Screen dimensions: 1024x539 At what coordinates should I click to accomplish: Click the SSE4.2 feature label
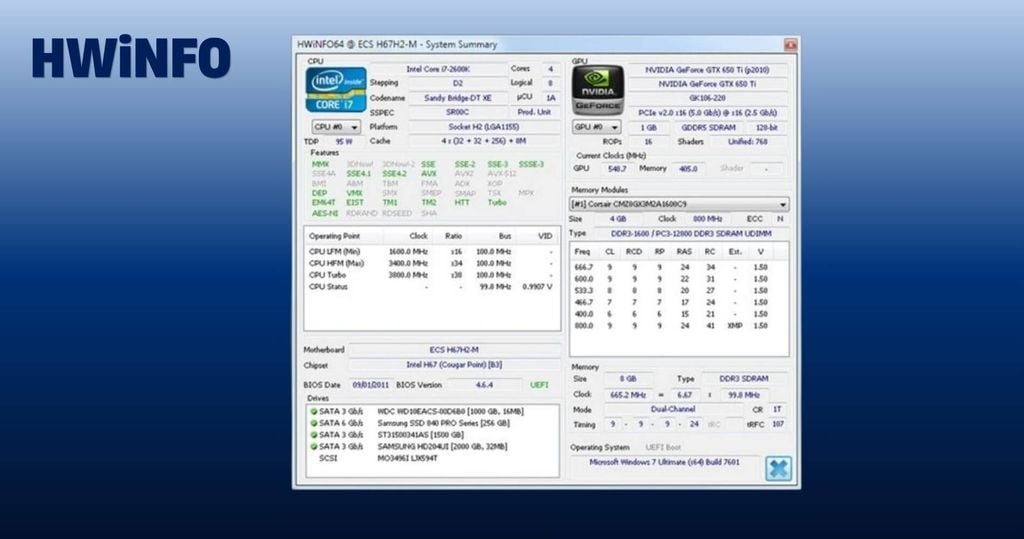(394, 174)
